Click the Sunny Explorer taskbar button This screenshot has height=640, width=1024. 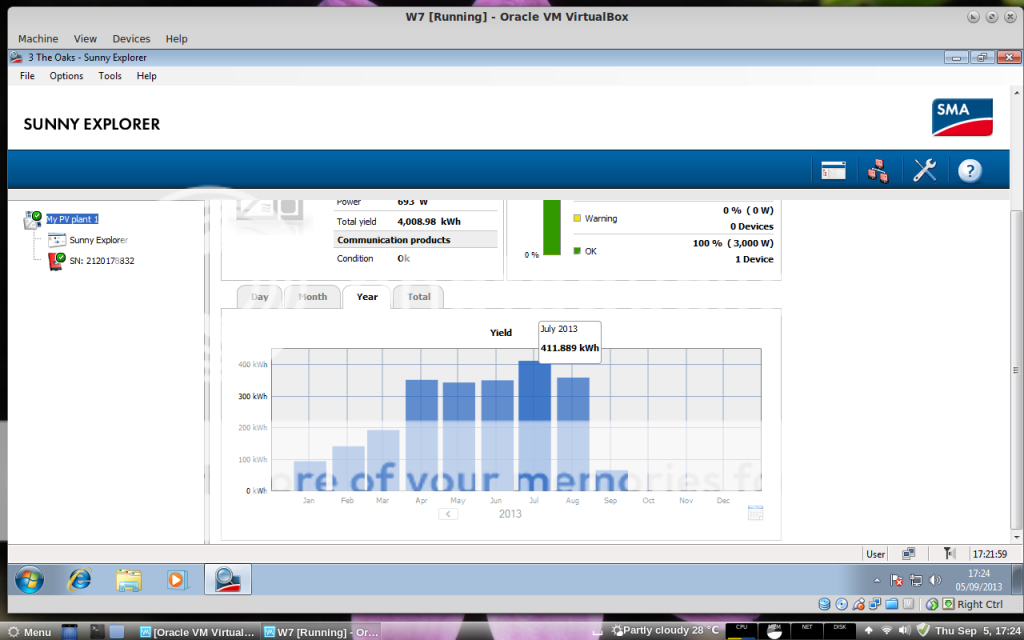pos(228,579)
